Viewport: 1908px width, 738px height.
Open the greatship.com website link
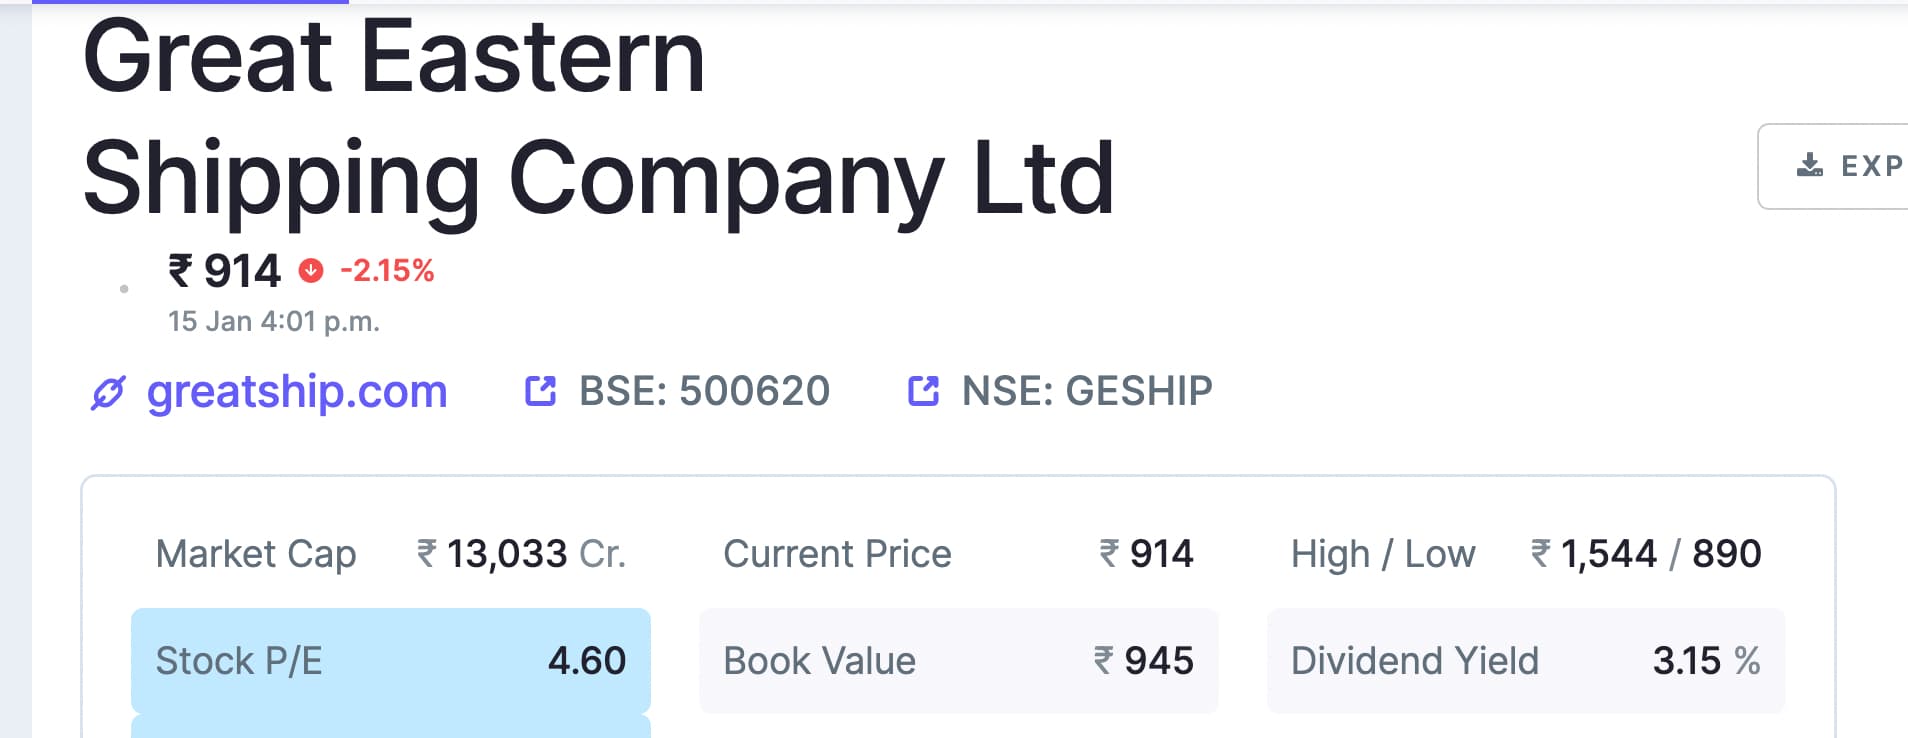click(297, 392)
